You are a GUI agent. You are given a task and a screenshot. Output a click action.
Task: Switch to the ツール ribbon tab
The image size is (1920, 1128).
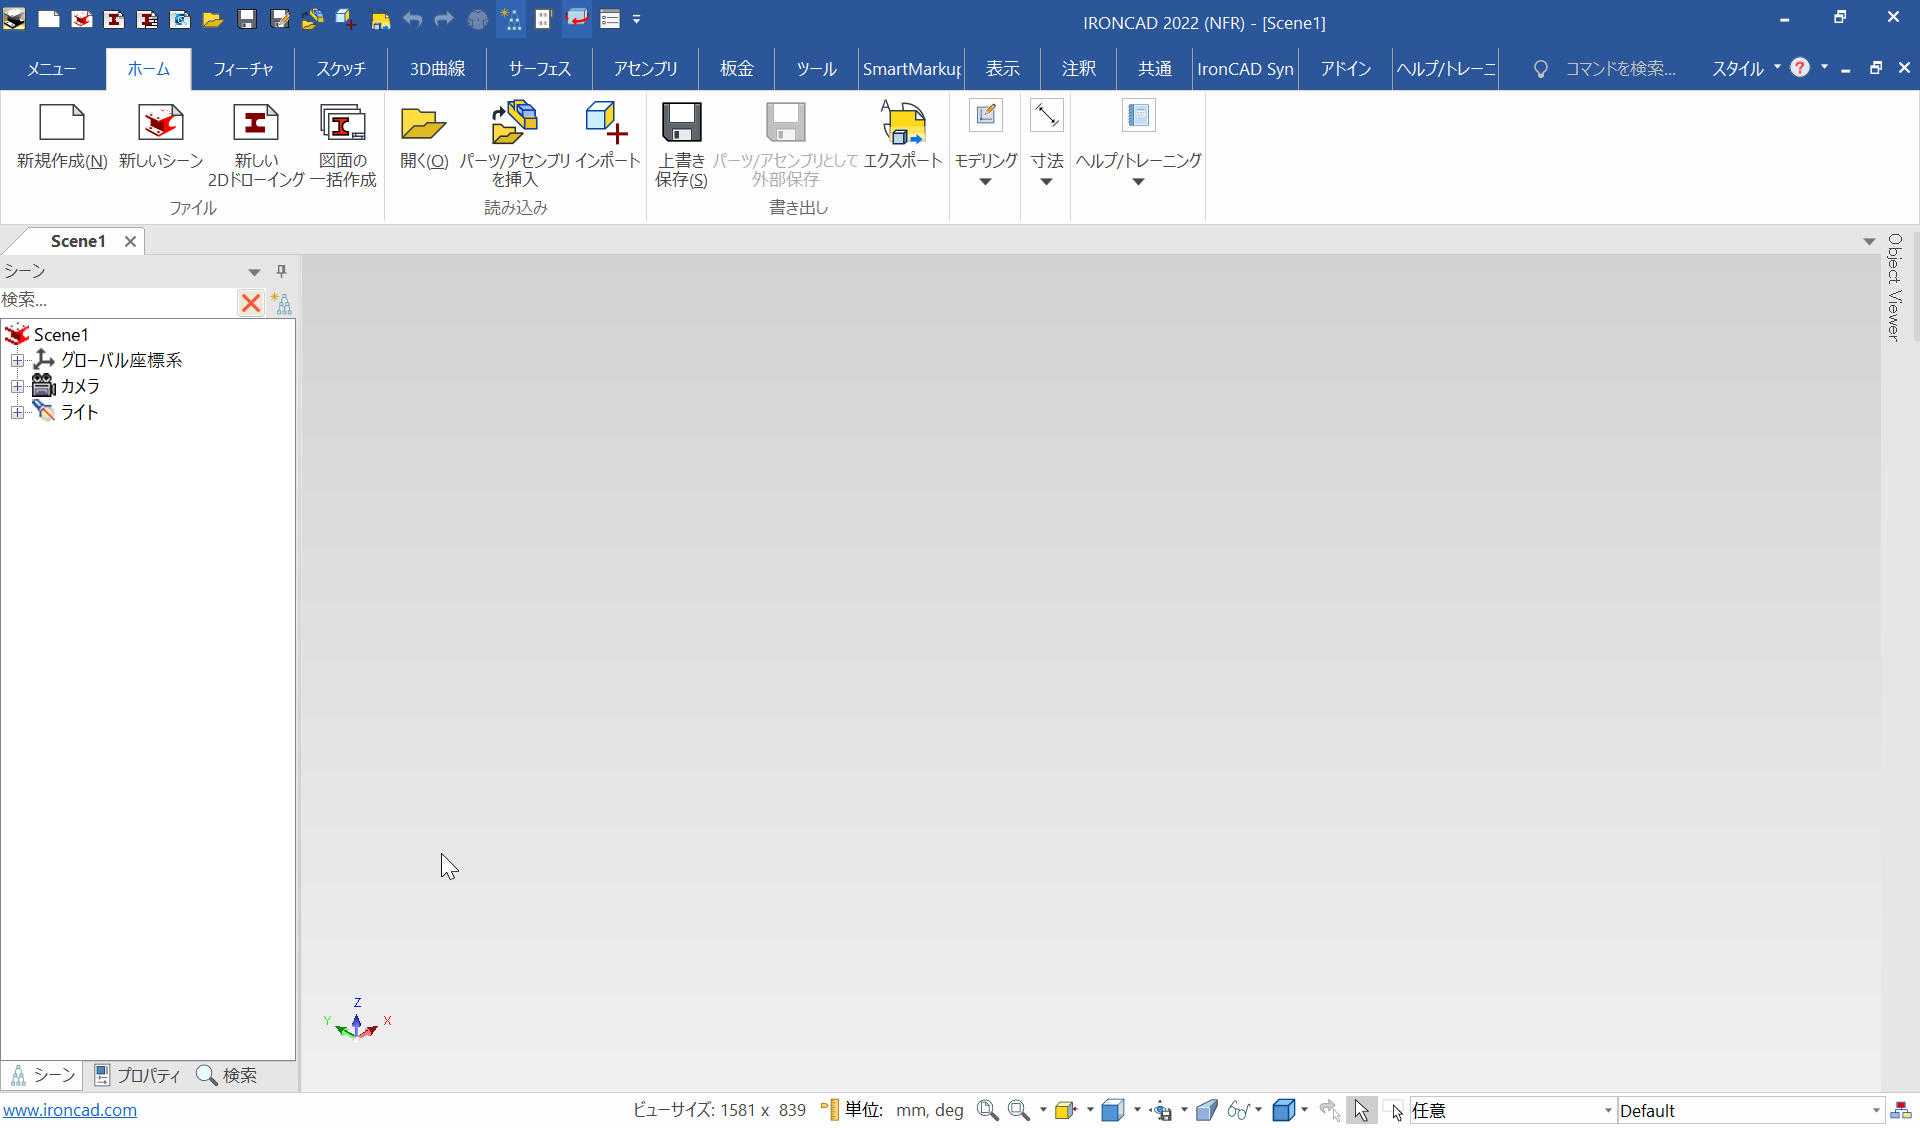tap(816, 69)
